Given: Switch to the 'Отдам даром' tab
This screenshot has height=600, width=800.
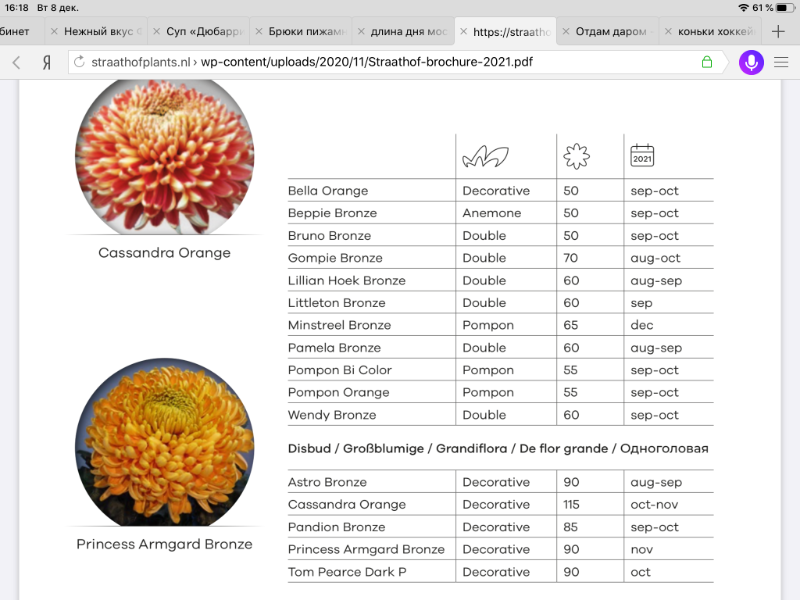Looking at the screenshot, I should 615,32.
